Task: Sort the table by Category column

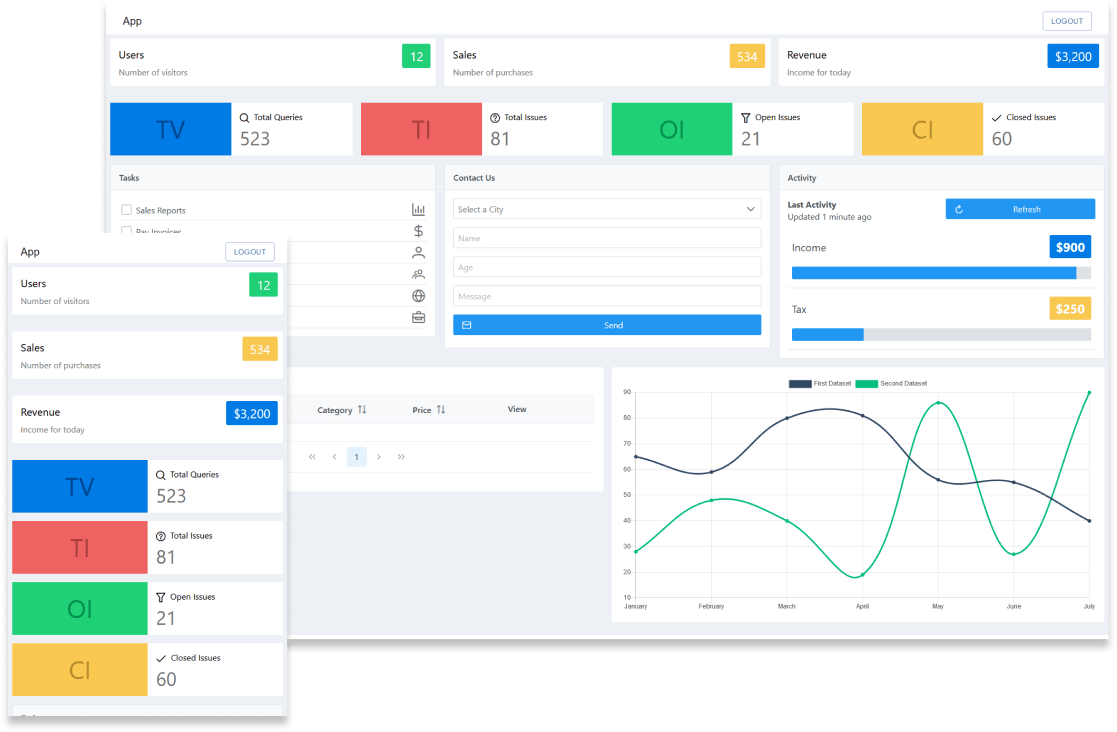Action: point(362,409)
